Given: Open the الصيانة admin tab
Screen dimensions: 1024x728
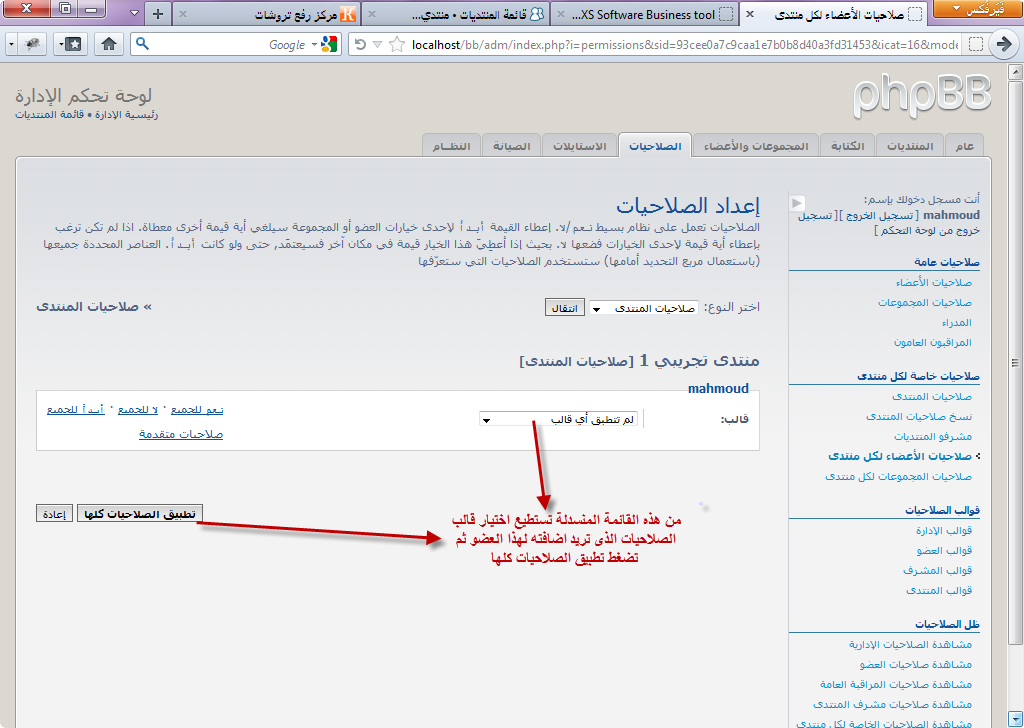Looking at the screenshot, I should click(511, 146).
